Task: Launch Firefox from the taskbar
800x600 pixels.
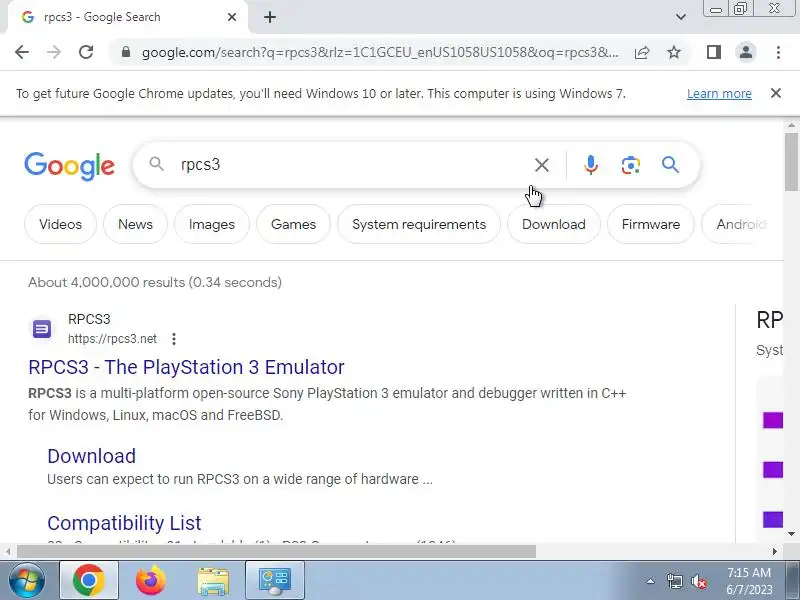Action: pos(151,580)
